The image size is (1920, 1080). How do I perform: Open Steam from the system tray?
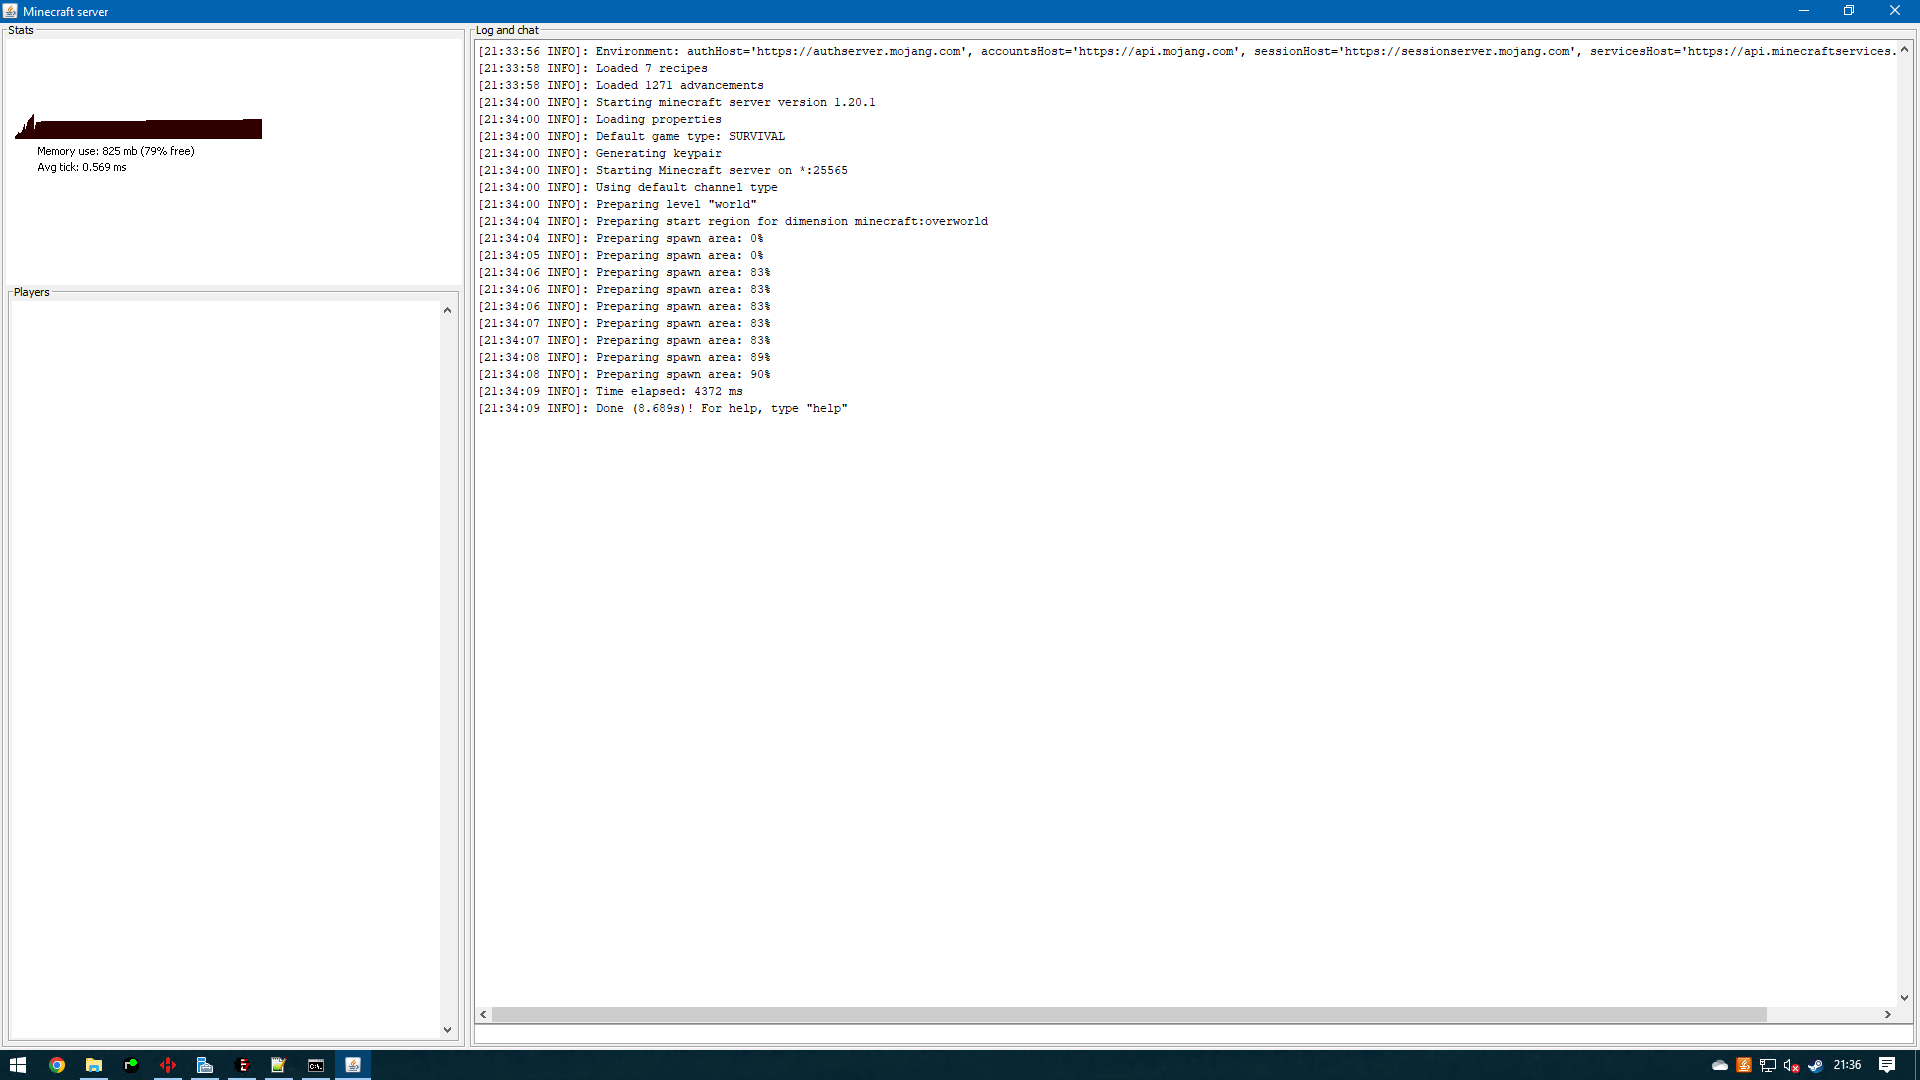[x=1815, y=1065]
